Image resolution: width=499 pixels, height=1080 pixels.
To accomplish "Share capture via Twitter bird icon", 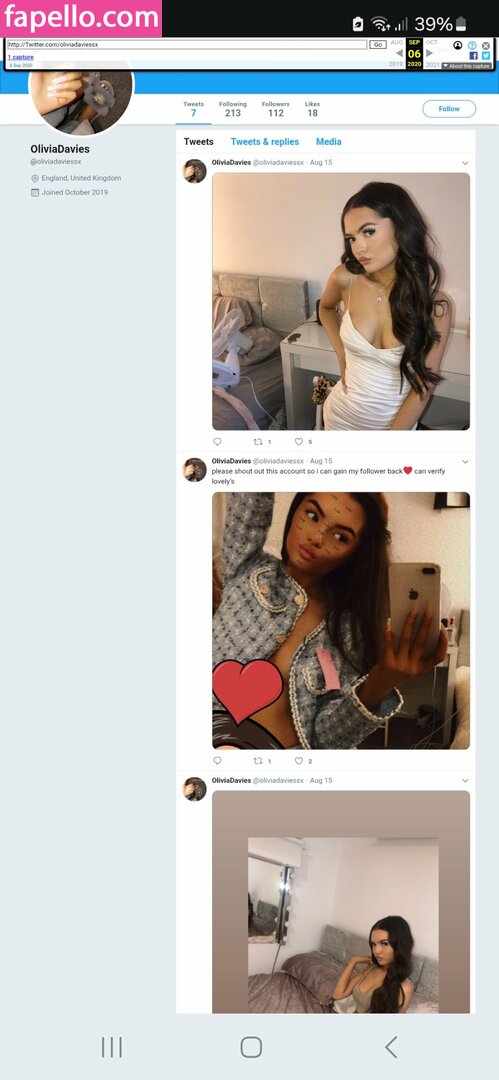I will [486, 56].
